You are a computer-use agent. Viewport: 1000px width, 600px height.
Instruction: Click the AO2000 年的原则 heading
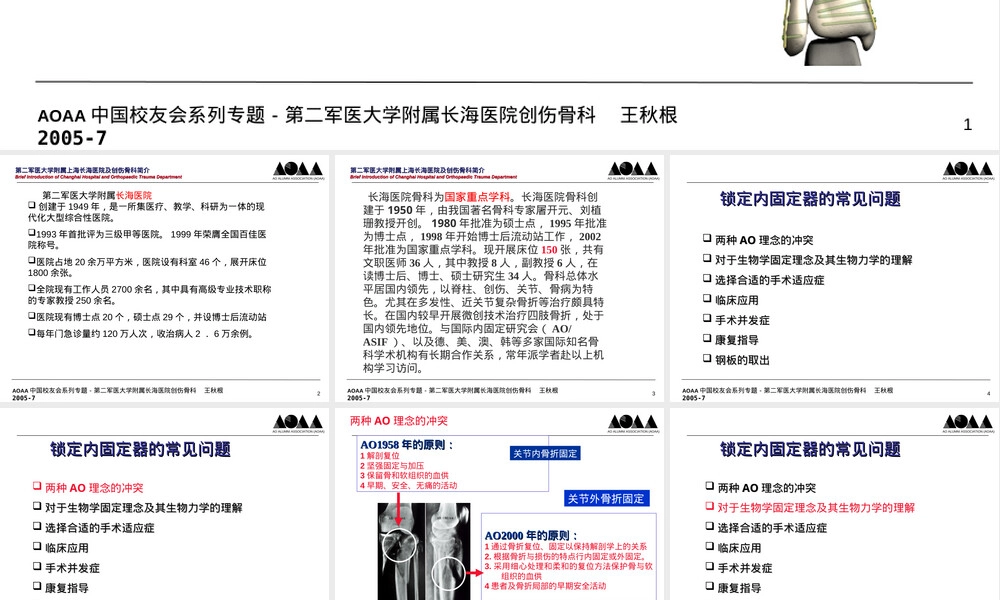531,536
